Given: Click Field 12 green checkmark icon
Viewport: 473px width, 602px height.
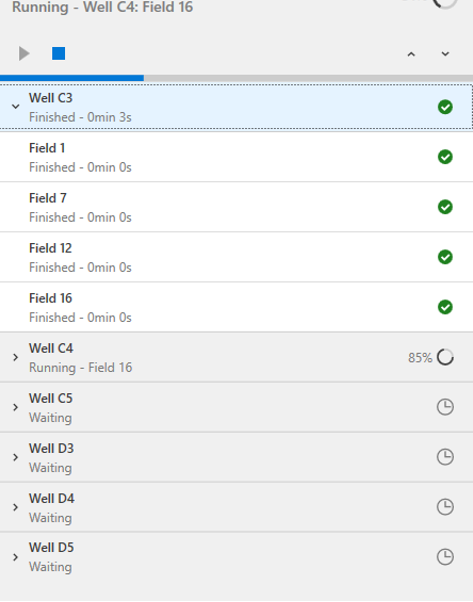Looking at the screenshot, I should coord(445,257).
